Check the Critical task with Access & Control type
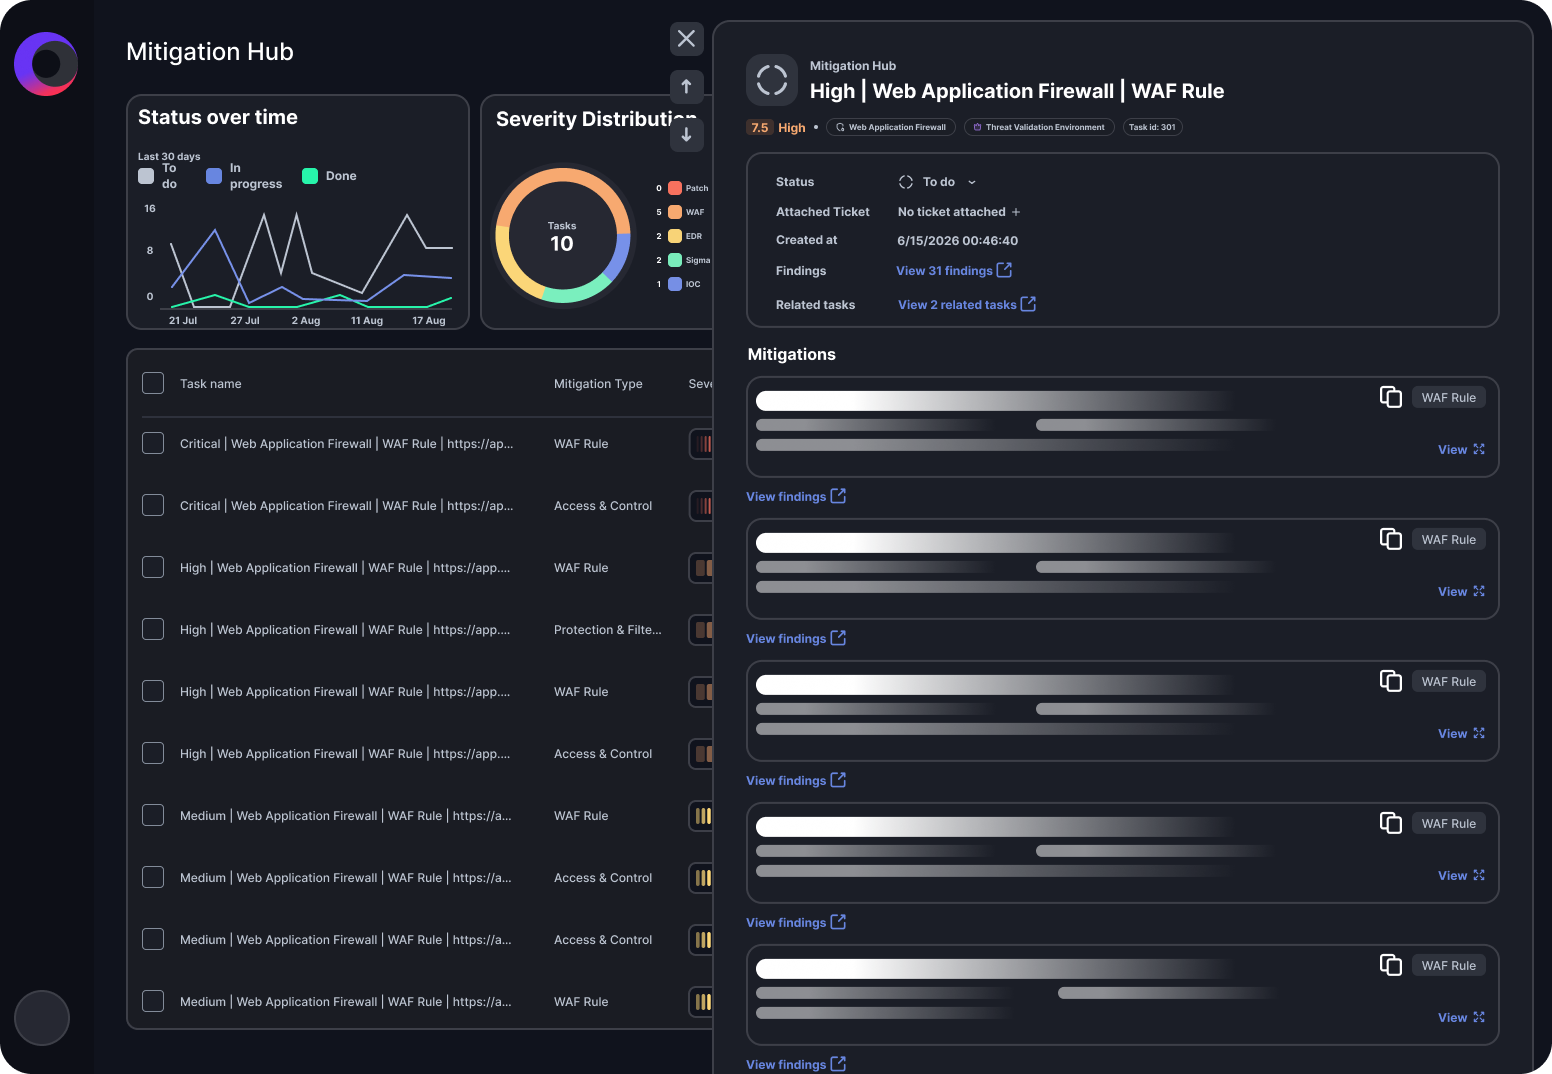Screen dimensions: 1552x1074 [x=153, y=505]
